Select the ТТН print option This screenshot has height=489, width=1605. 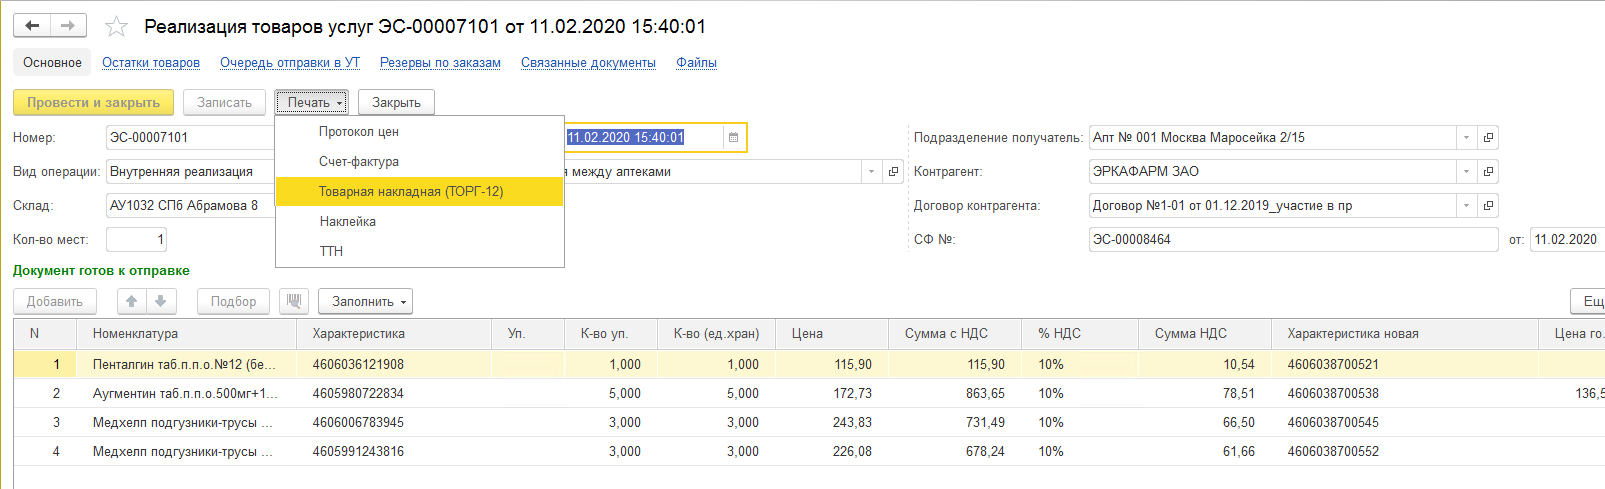click(x=331, y=251)
